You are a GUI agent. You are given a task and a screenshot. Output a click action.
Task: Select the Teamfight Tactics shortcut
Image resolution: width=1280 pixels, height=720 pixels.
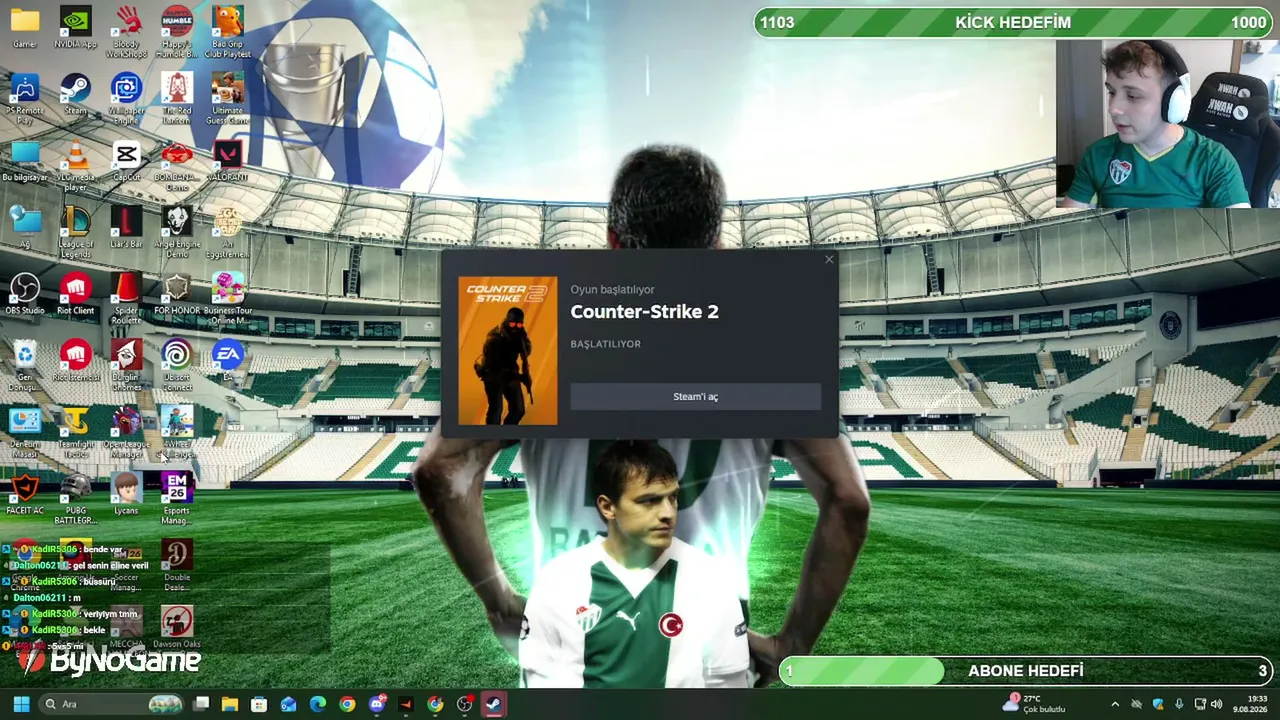[75, 434]
